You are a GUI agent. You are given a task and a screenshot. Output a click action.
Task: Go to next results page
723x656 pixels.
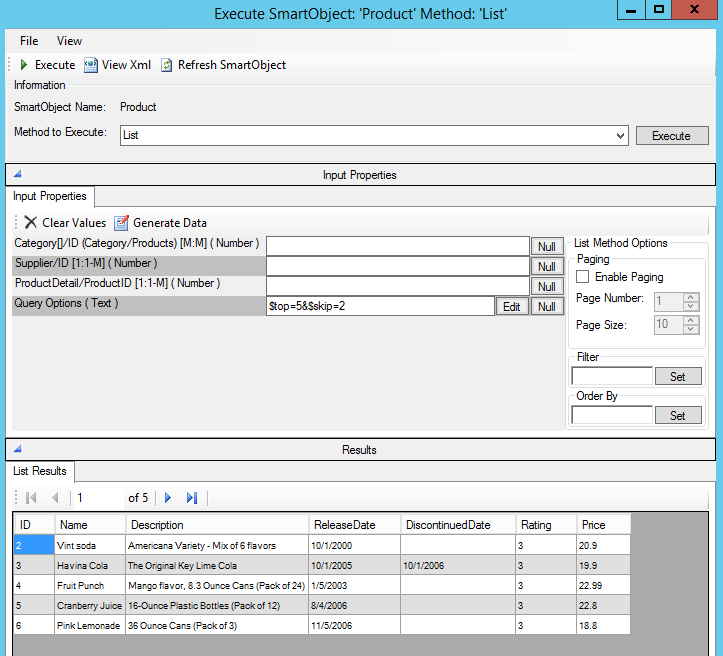click(168, 497)
